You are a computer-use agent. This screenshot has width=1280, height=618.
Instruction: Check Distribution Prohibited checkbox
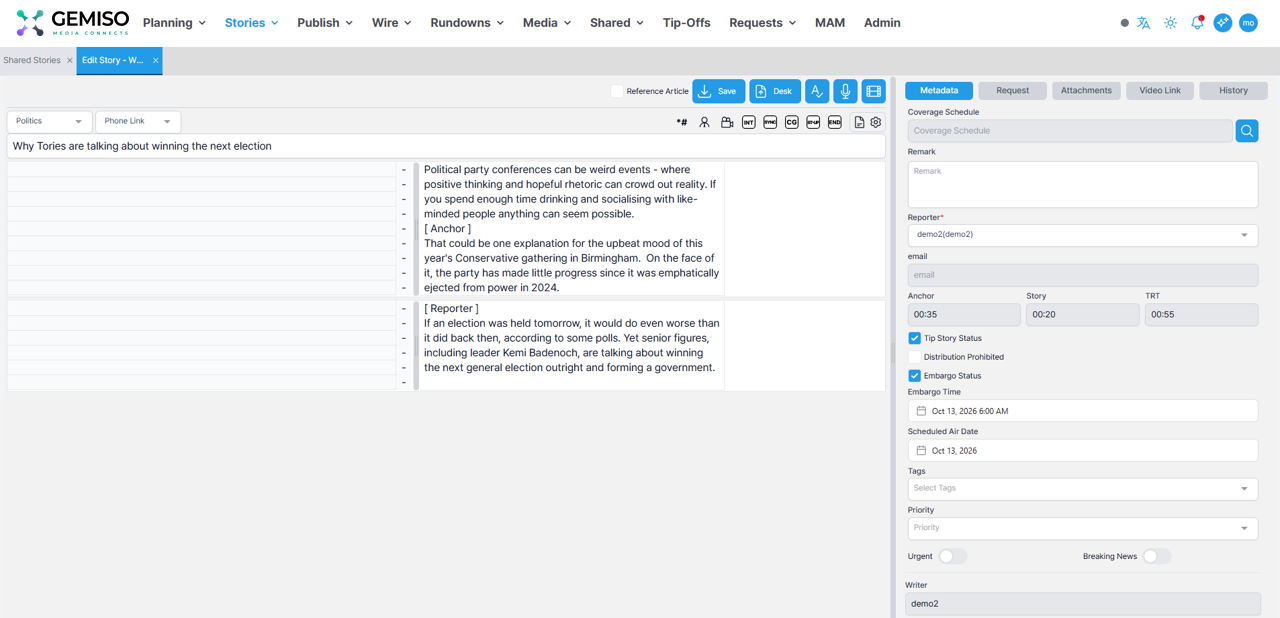point(914,357)
